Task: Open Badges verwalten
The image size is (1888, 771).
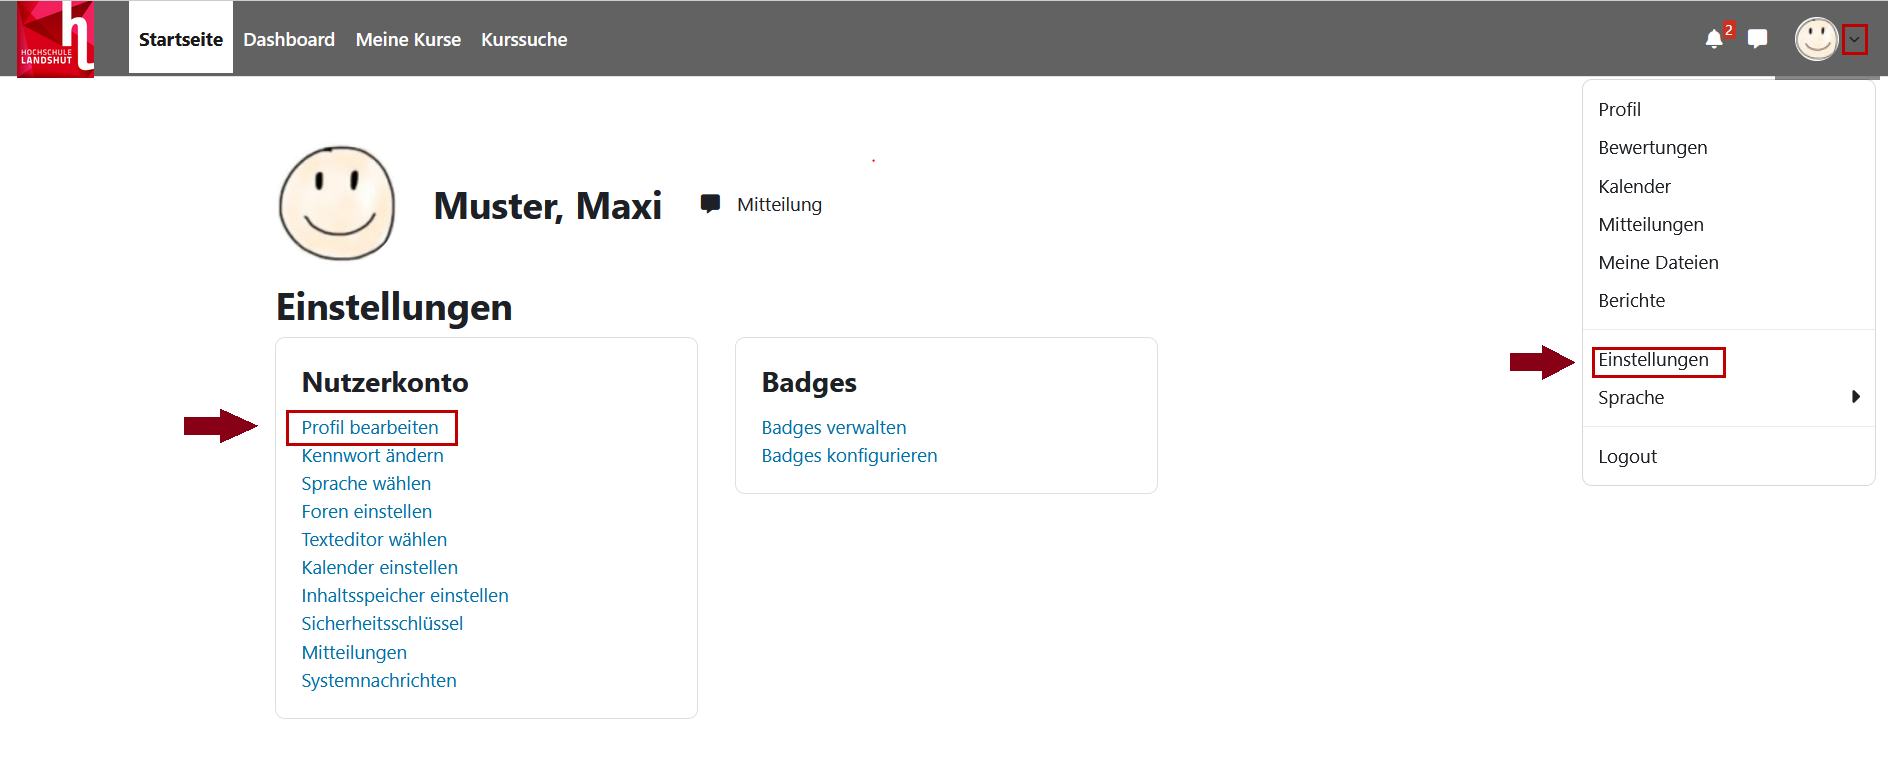Action: click(x=834, y=427)
